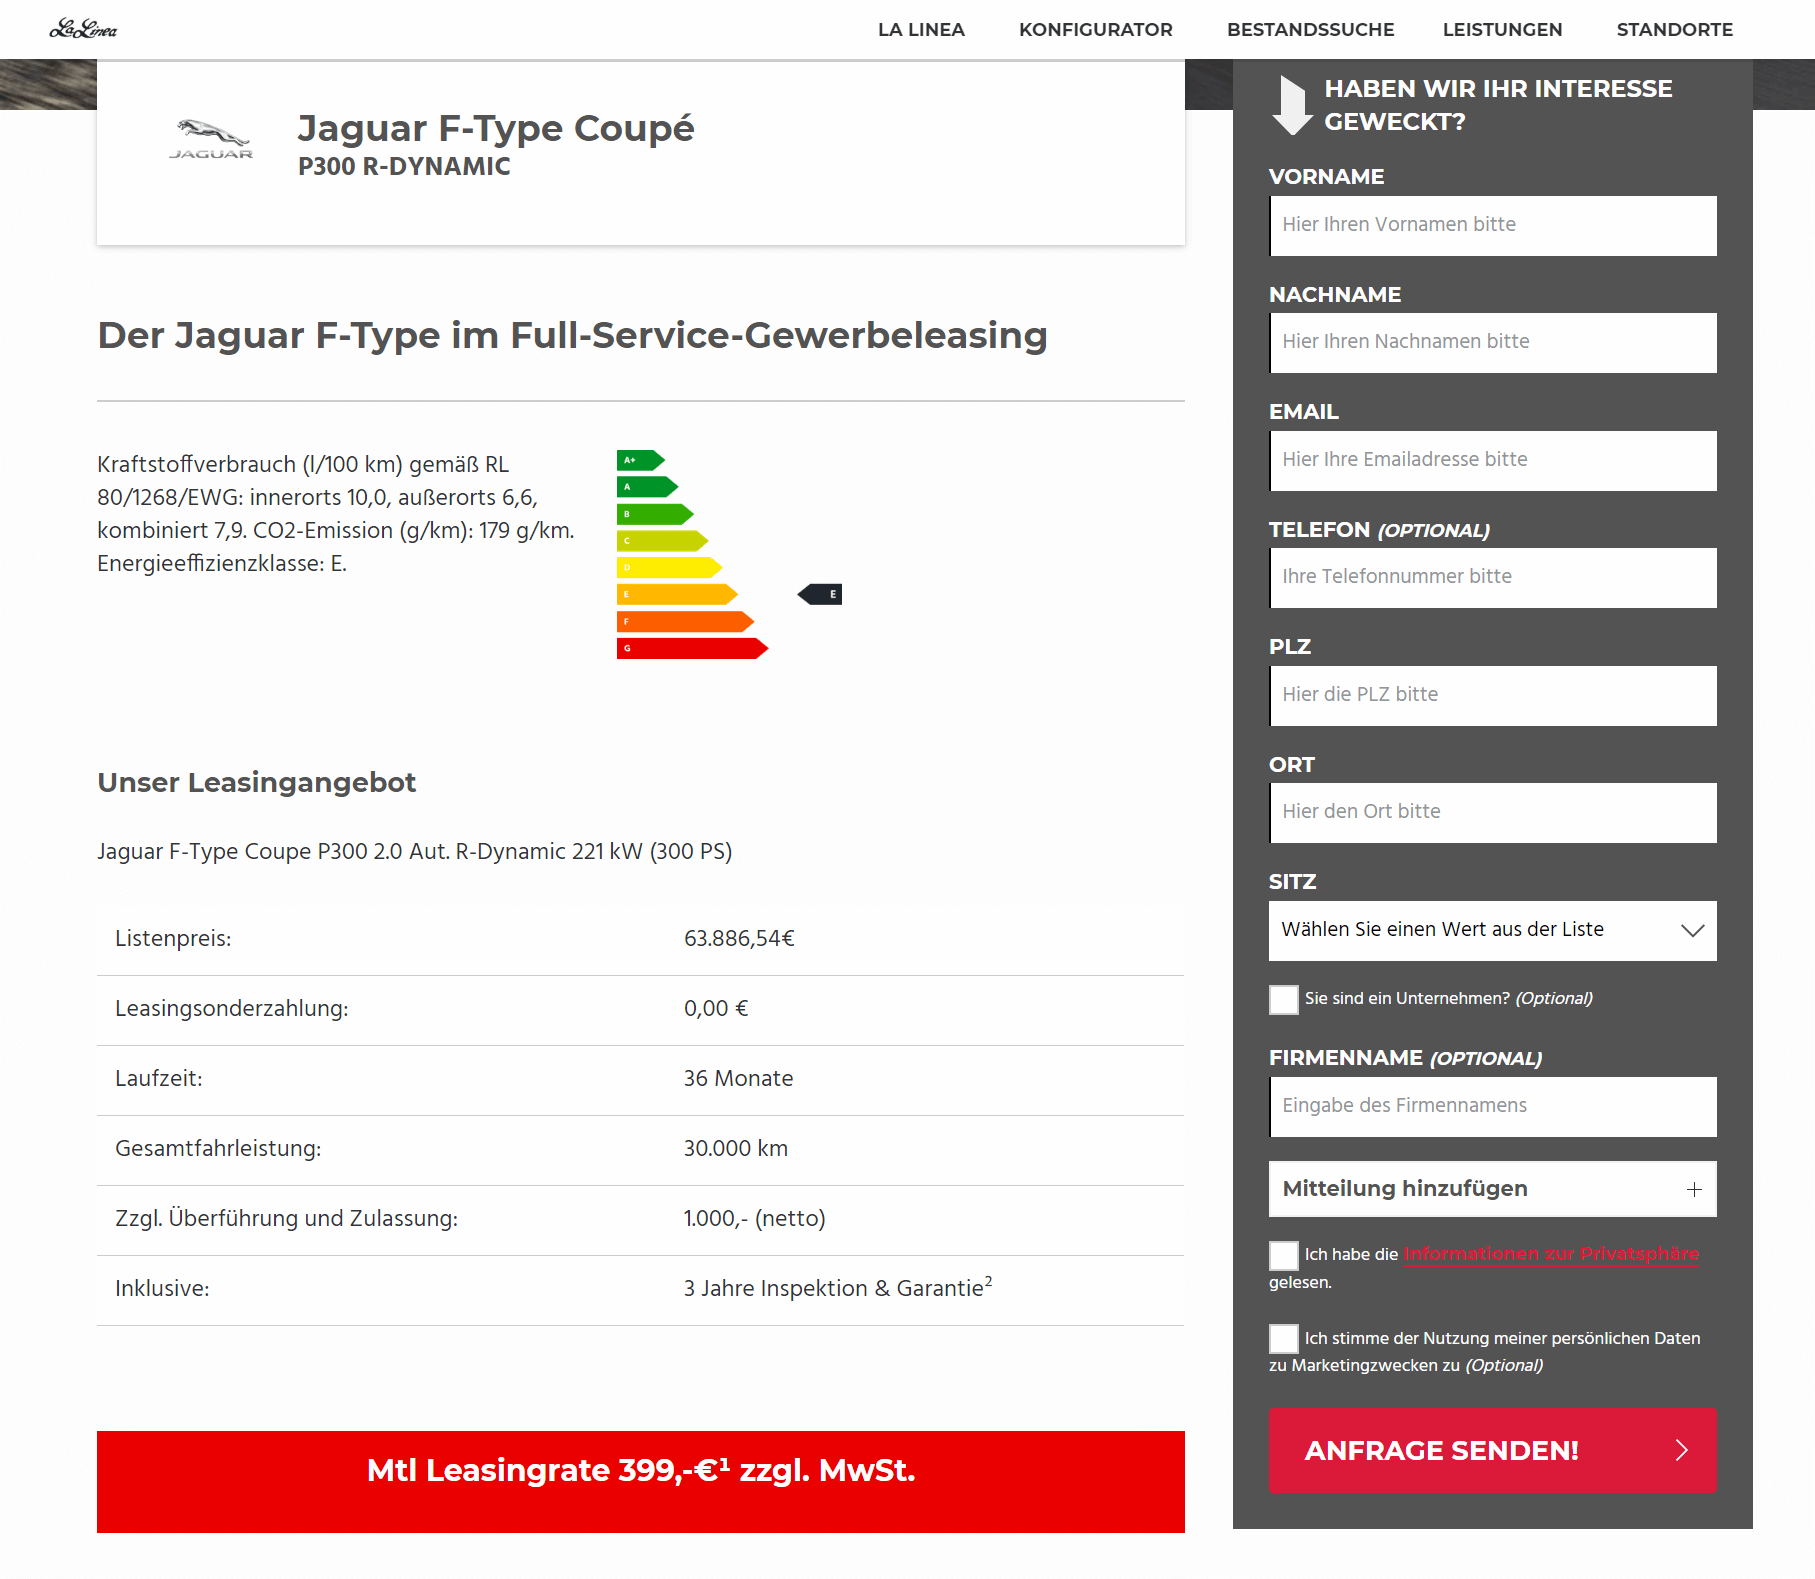Click the Laufzeit value 36 Monate
This screenshot has height=1579, width=1815.
click(x=738, y=1078)
